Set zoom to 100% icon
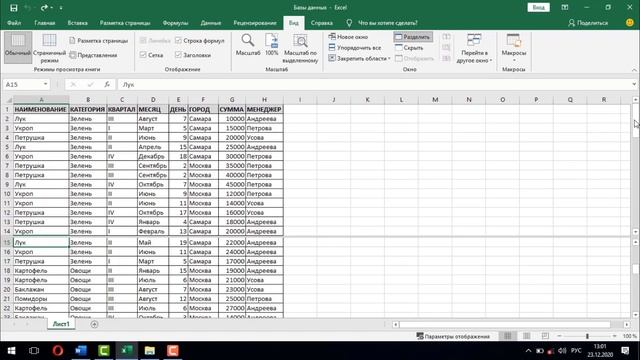 271,45
